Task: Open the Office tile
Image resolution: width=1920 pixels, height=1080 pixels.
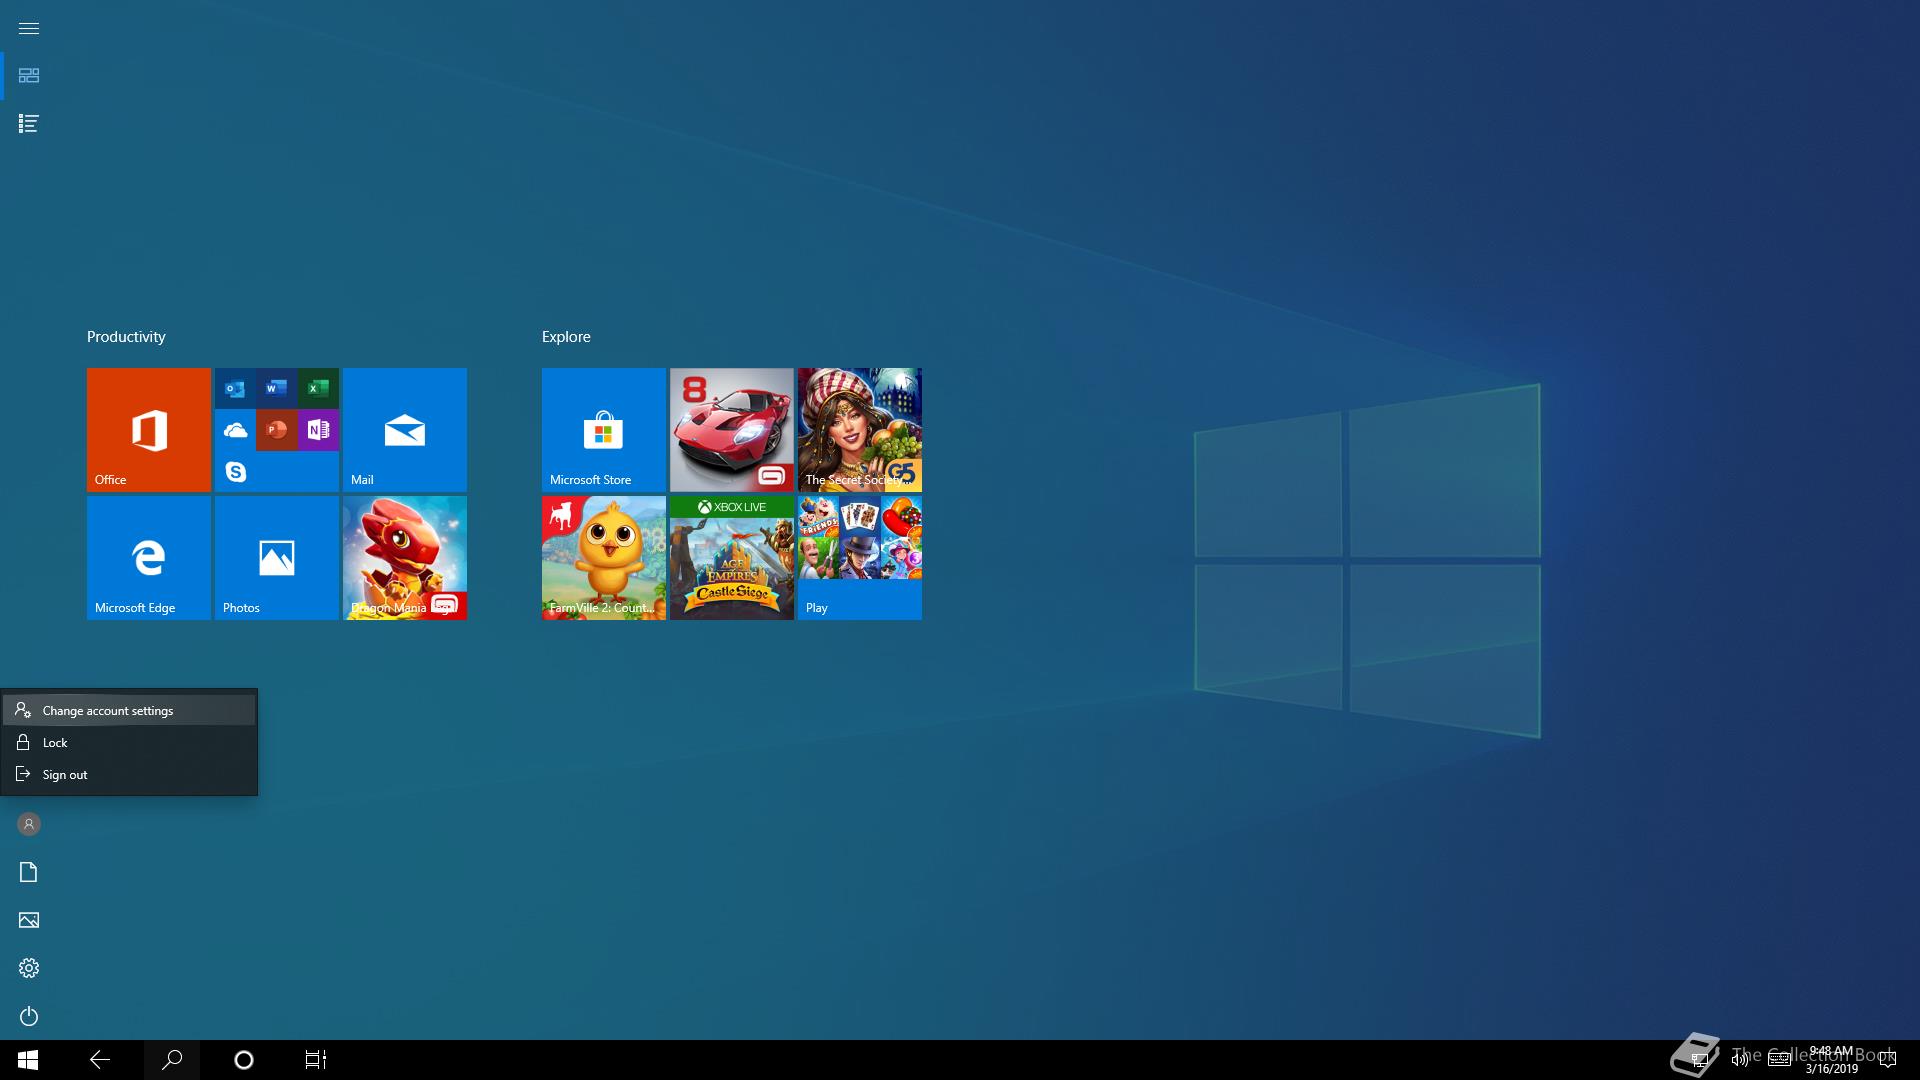Action: tap(149, 430)
